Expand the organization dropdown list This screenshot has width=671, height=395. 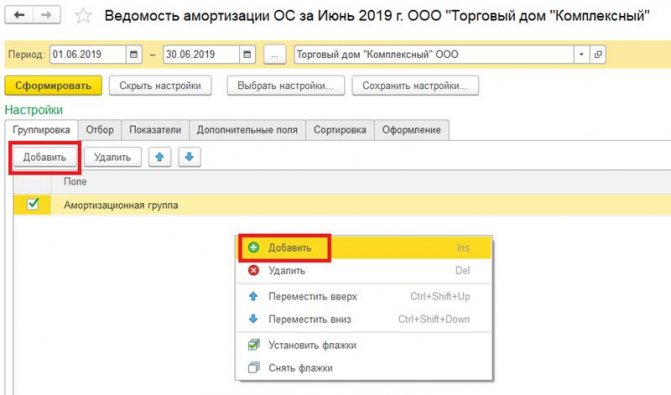click(x=581, y=54)
